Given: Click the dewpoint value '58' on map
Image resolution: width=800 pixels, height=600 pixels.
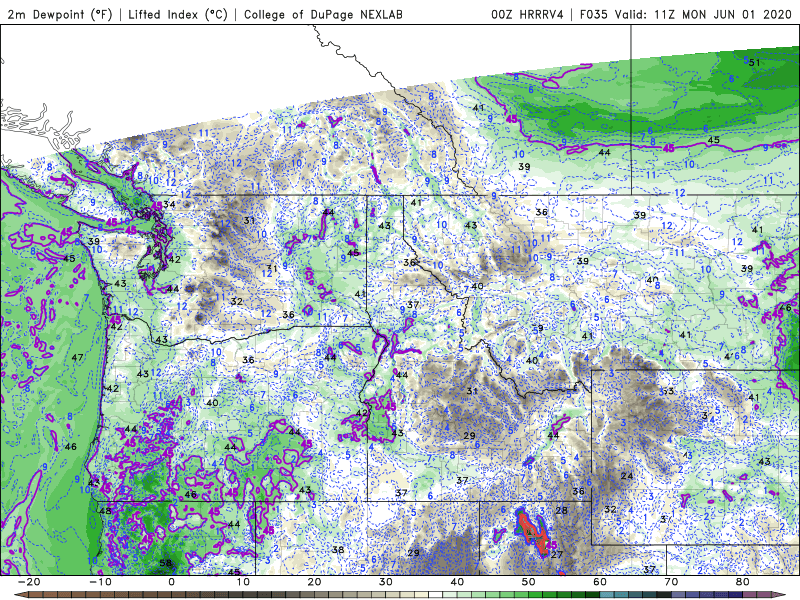Looking at the screenshot, I should pos(166,563).
